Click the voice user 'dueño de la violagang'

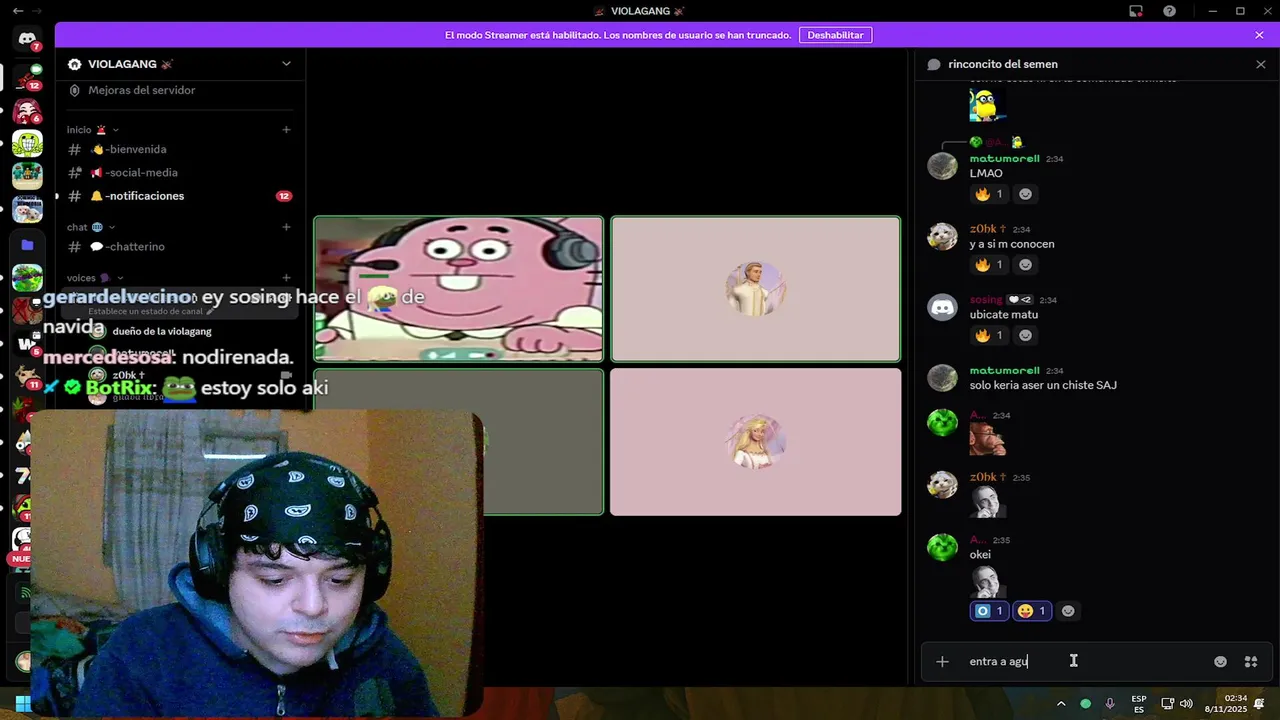tap(162, 331)
